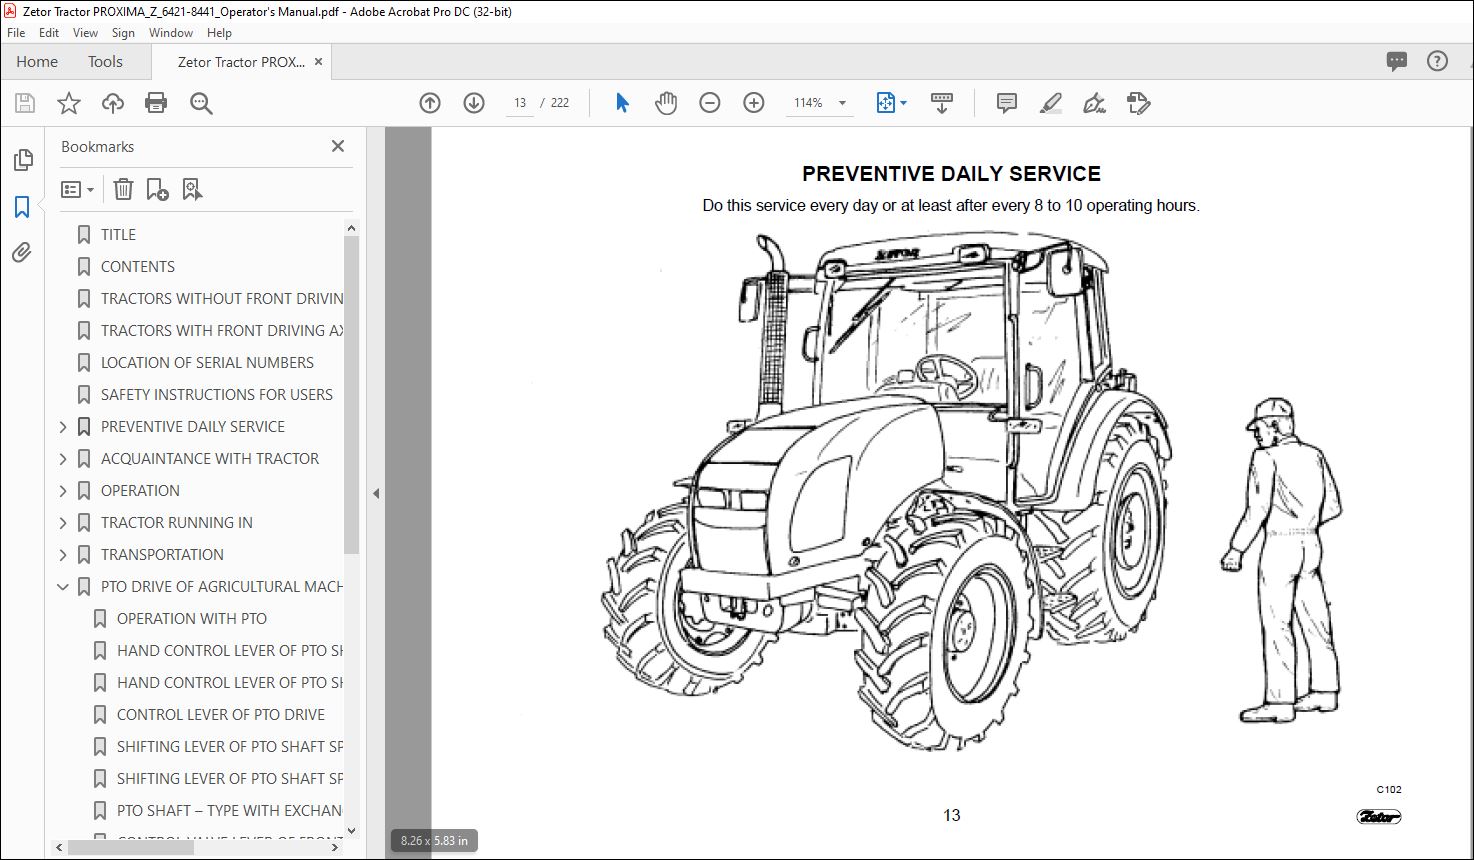Screen dimensions: 1474x860
Task: Expand the OPERATION bookmark
Action: [x=63, y=491]
